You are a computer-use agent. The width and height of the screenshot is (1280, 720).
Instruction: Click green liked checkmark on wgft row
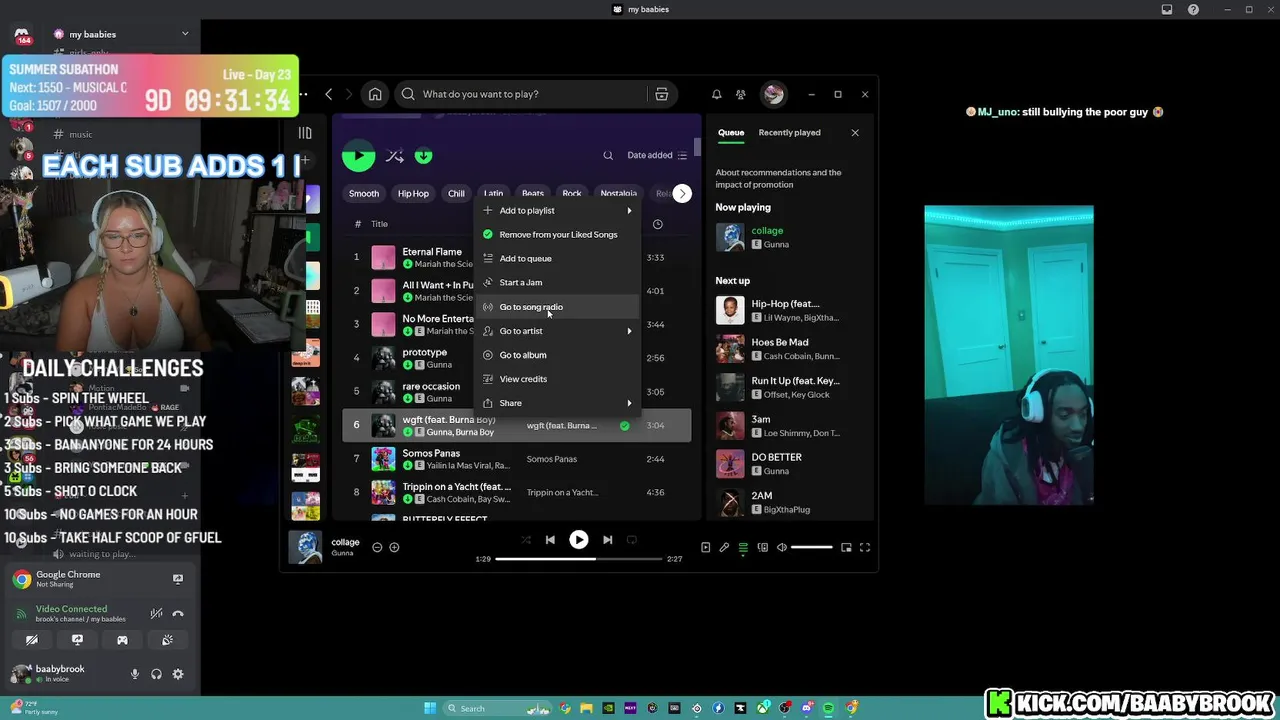(x=625, y=425)
